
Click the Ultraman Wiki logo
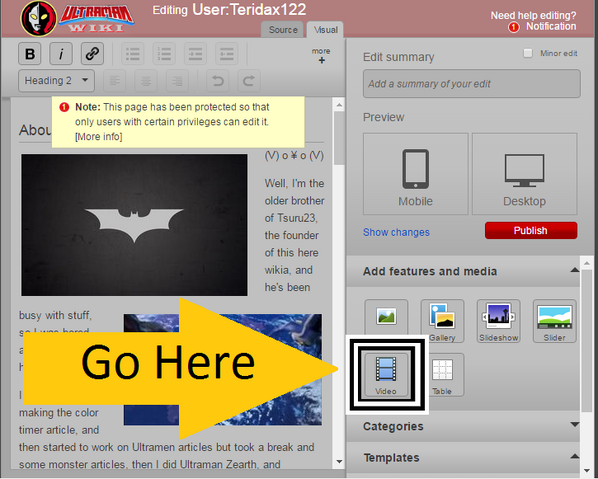pos(77,19)
